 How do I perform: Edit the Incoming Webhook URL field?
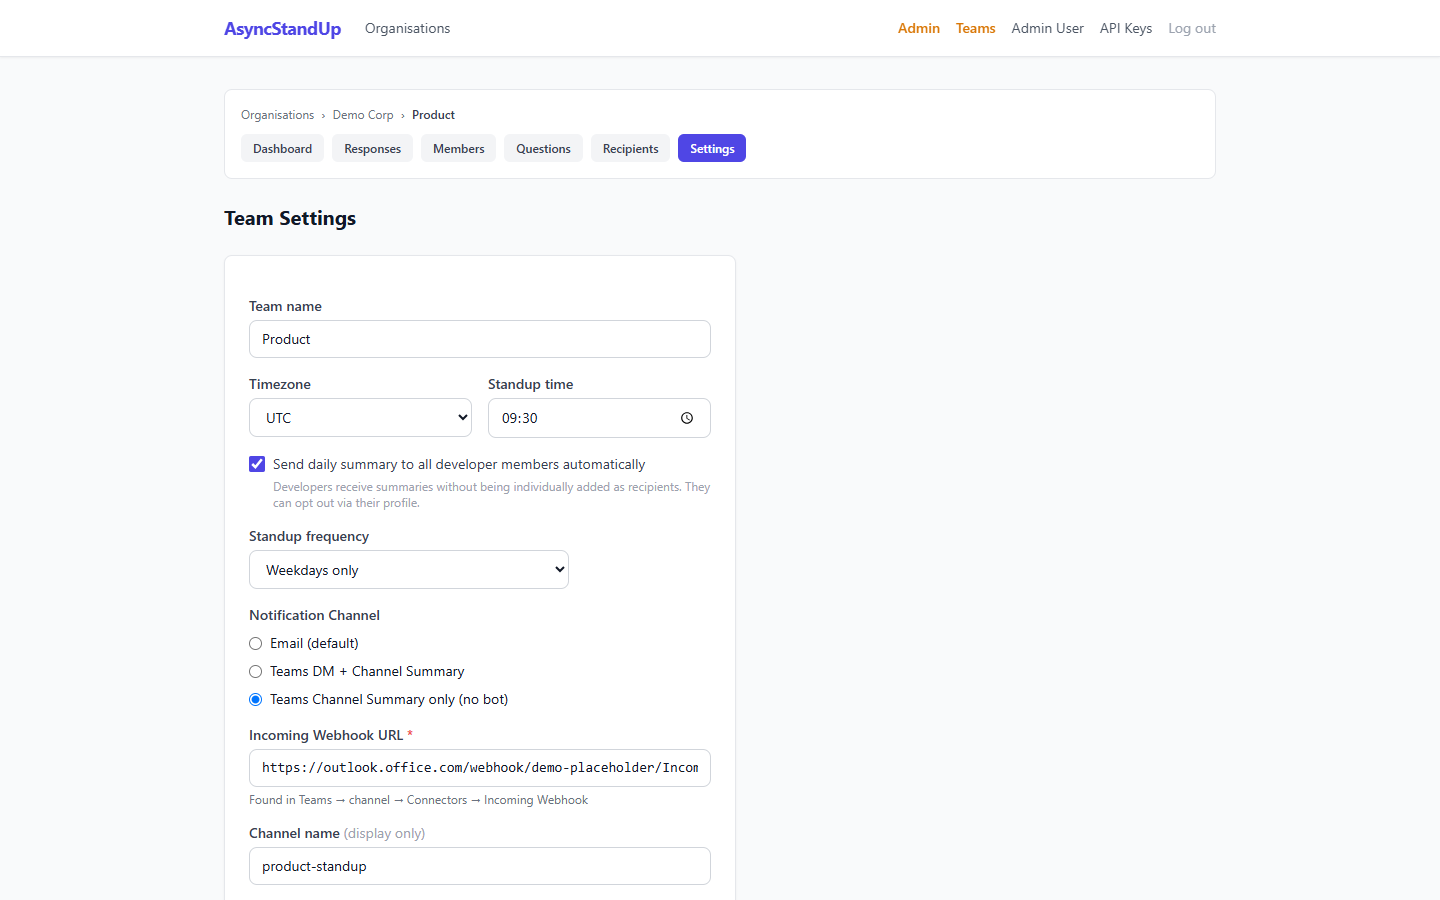click(x=480, y=768)
